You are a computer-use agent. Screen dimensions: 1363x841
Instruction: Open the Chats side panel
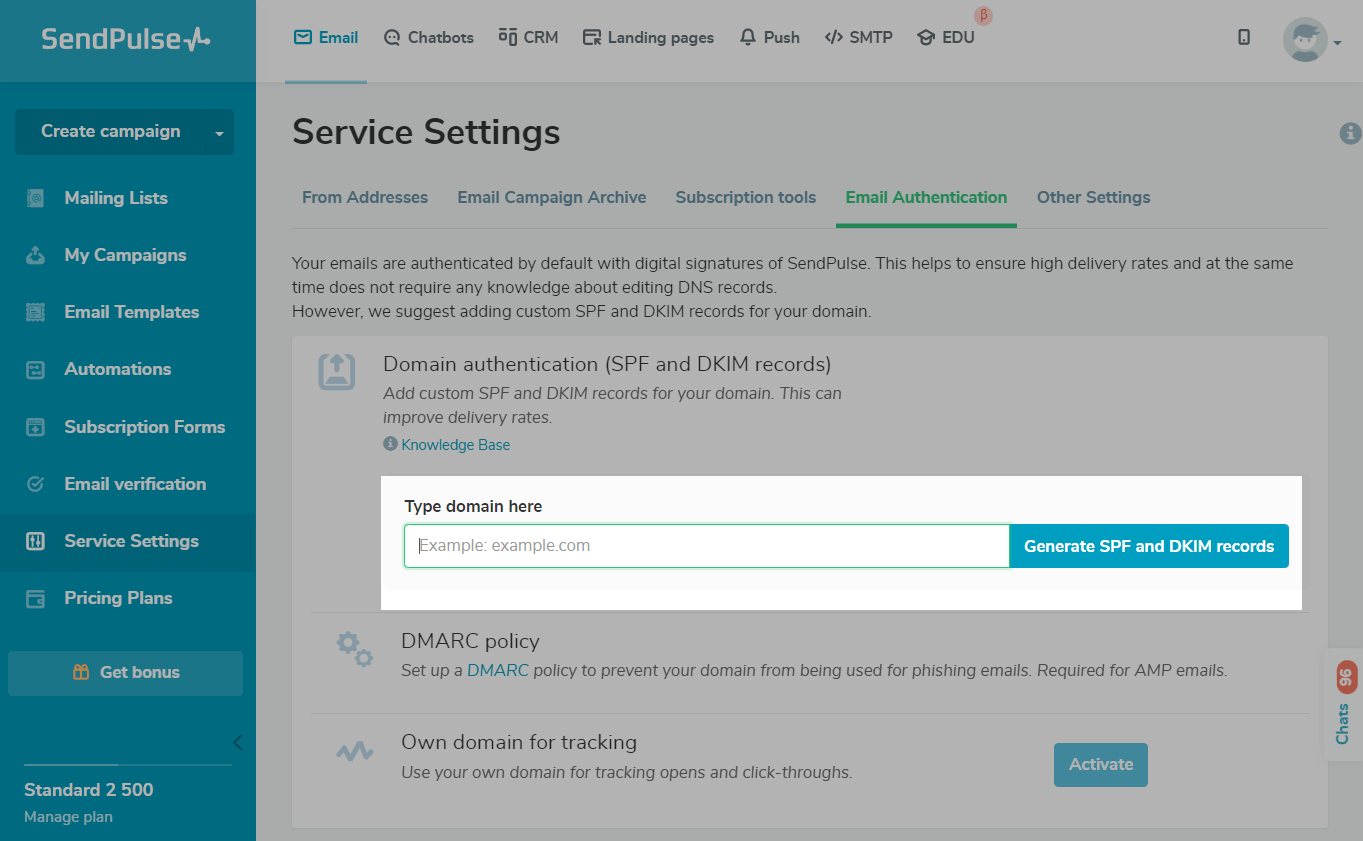pyautogui.click(x=1344, y=705)
